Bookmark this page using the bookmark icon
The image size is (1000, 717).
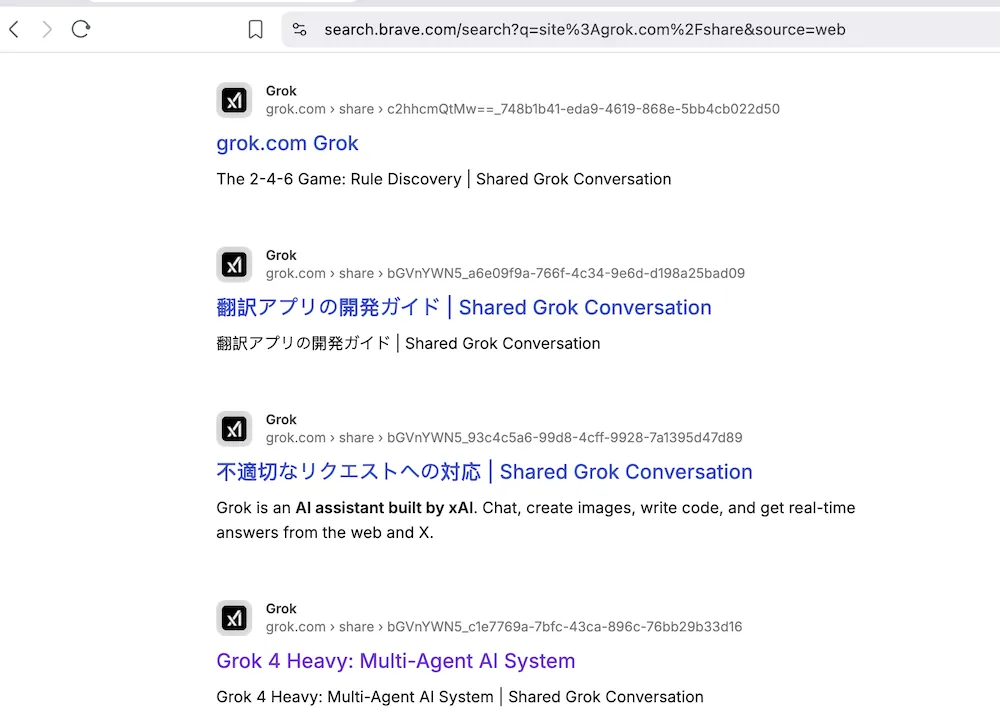point(255,29)
